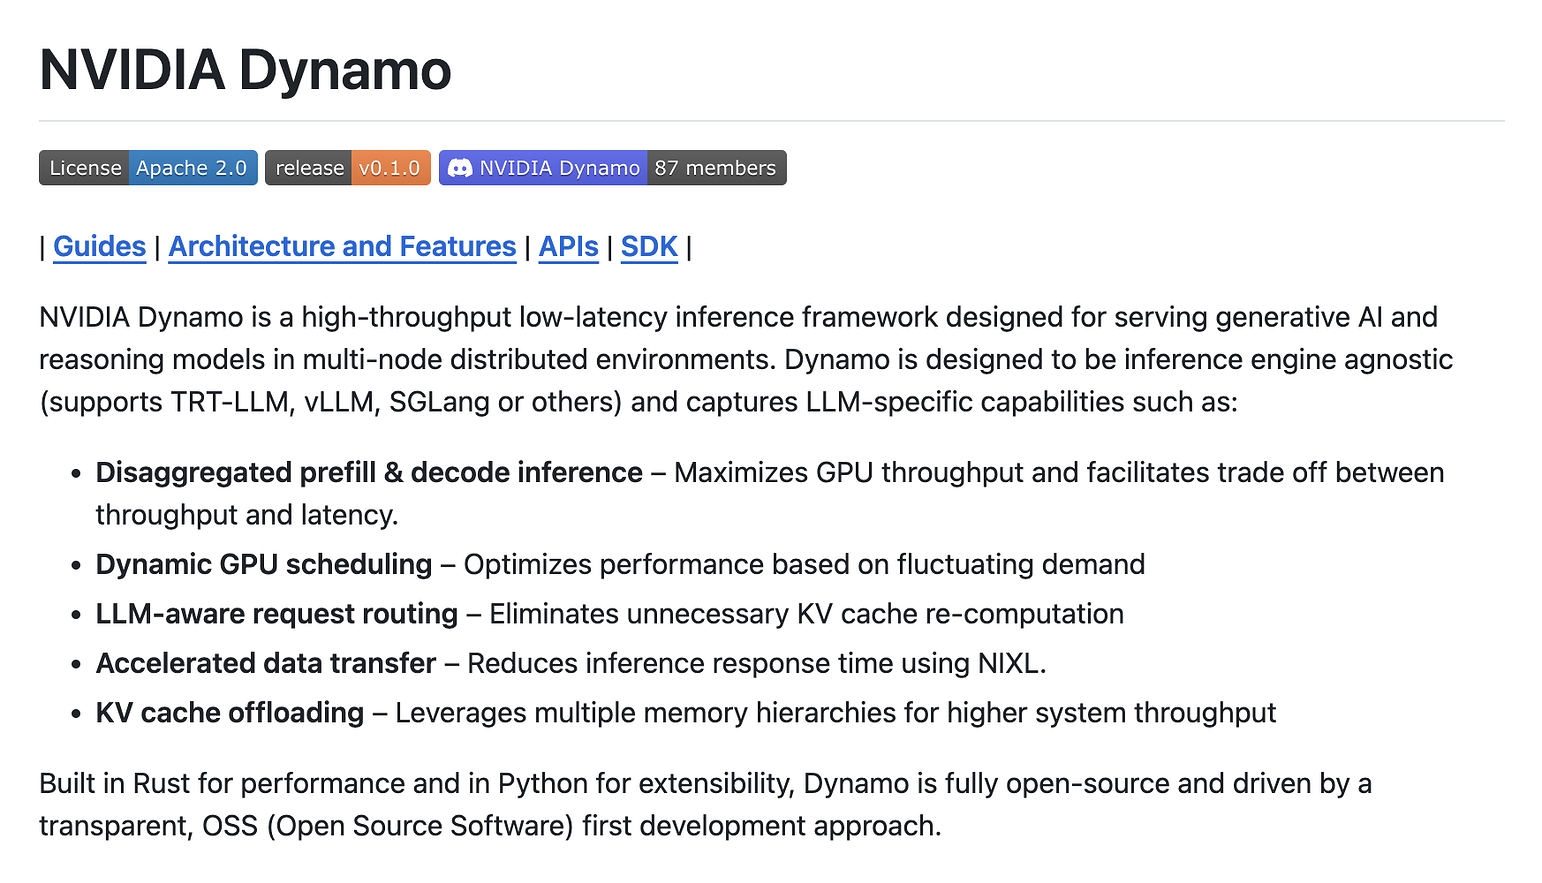Click the 87 members count badge
This screenshot has height=883, width=1542.
tap(715, 168)
